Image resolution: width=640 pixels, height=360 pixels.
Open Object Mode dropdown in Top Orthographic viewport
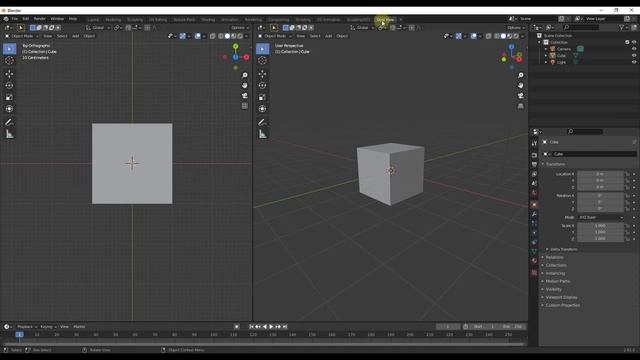22,36
